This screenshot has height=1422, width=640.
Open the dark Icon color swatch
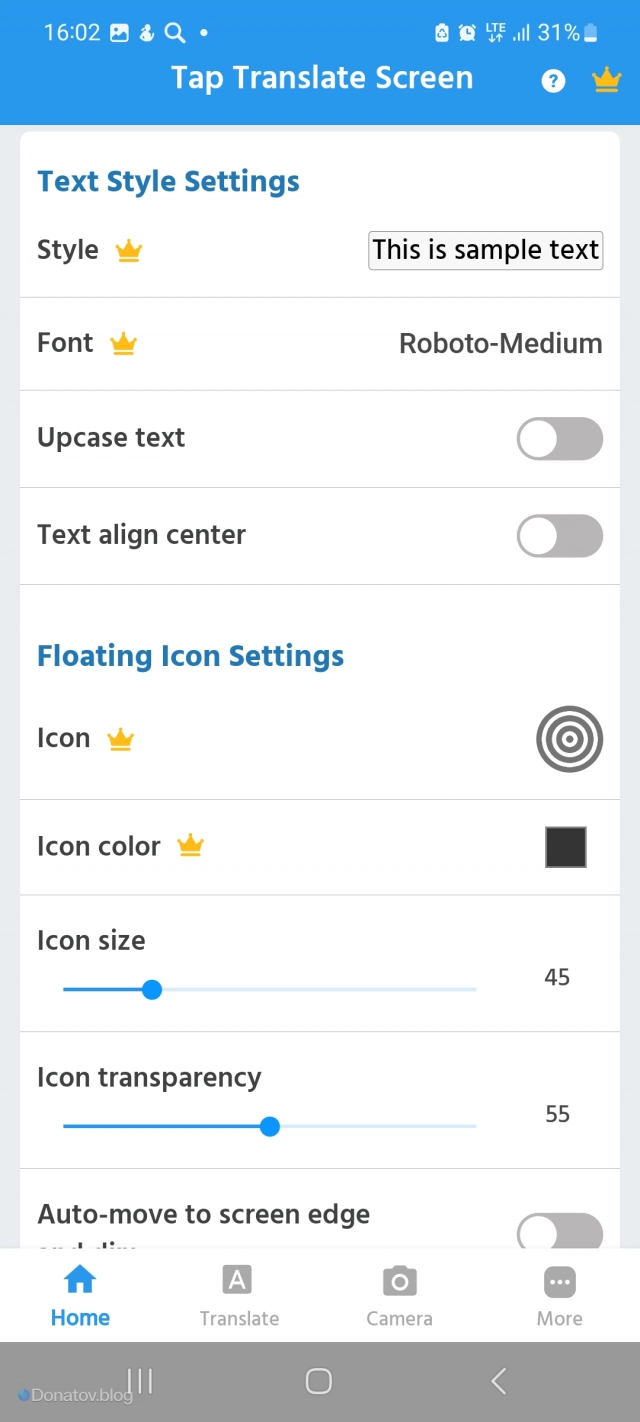tap(566, 847)
